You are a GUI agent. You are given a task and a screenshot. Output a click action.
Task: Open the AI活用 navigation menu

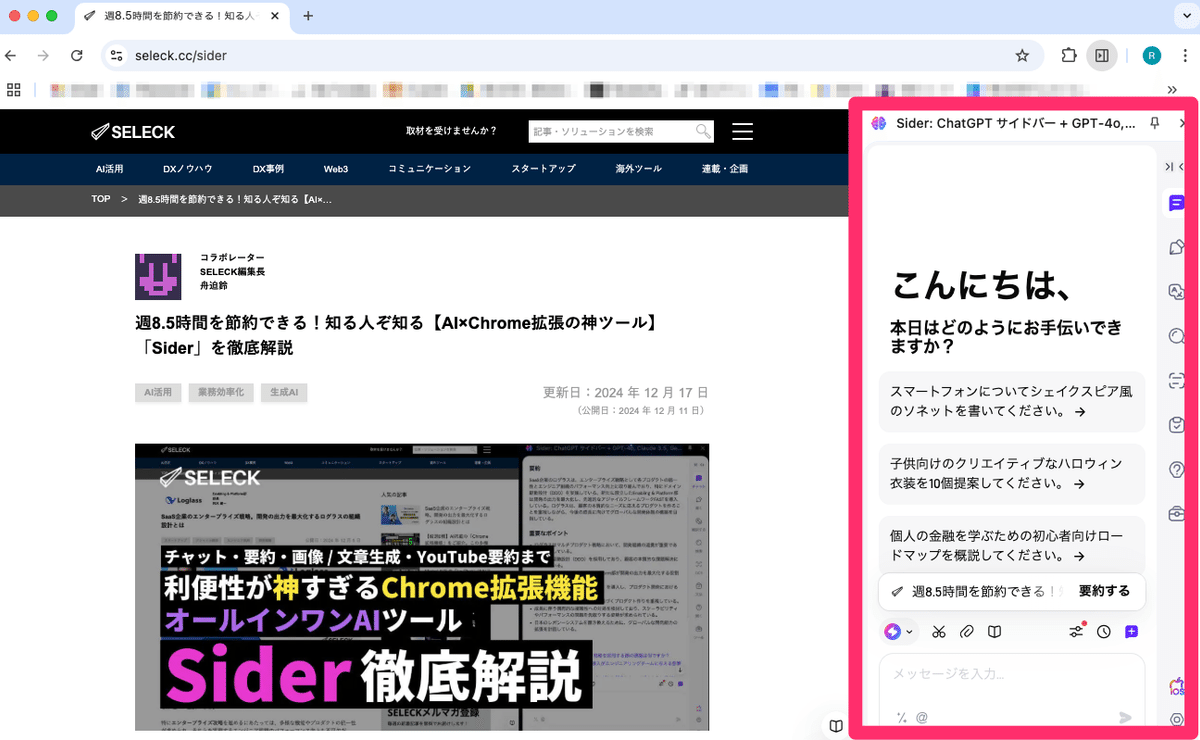point(109,169)
